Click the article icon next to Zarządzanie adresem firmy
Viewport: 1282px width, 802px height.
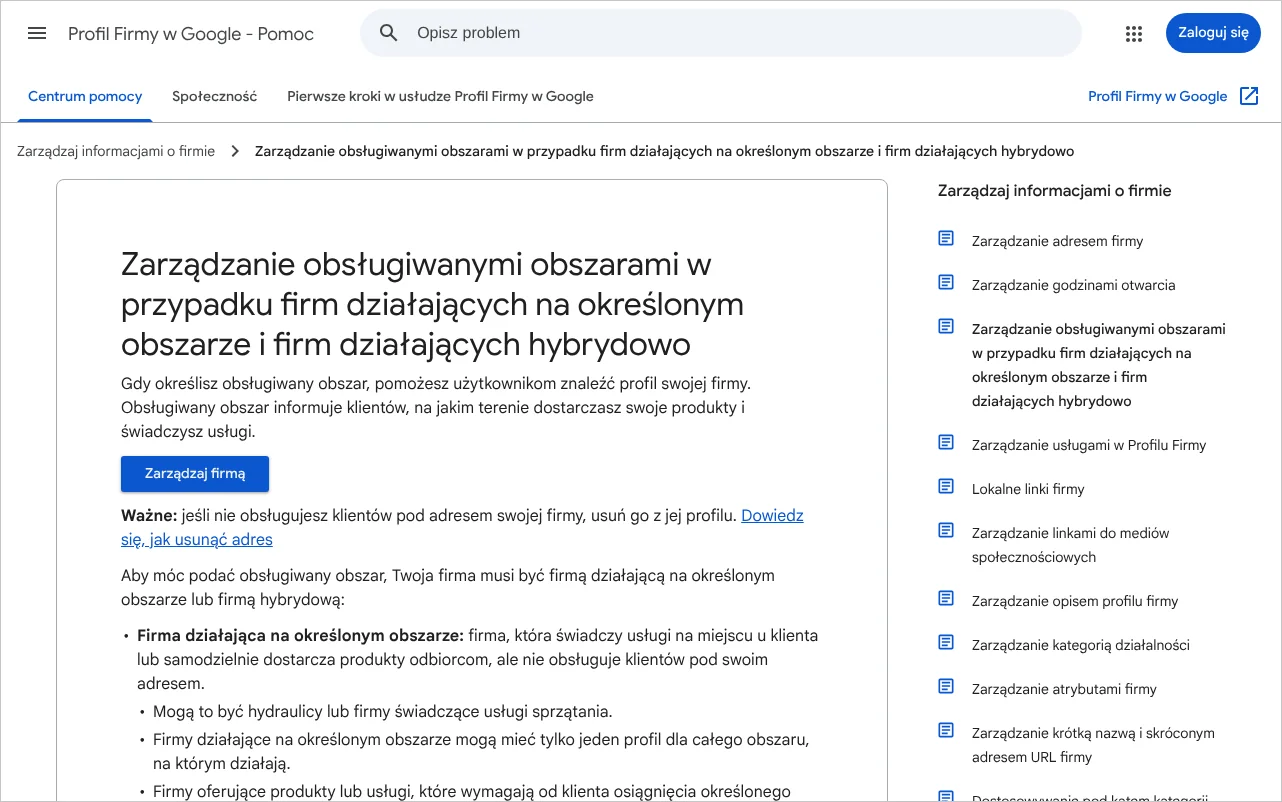pos(946,239)
